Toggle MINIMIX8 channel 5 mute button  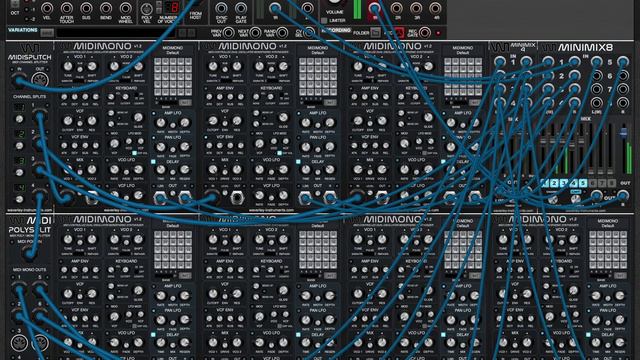583,183
